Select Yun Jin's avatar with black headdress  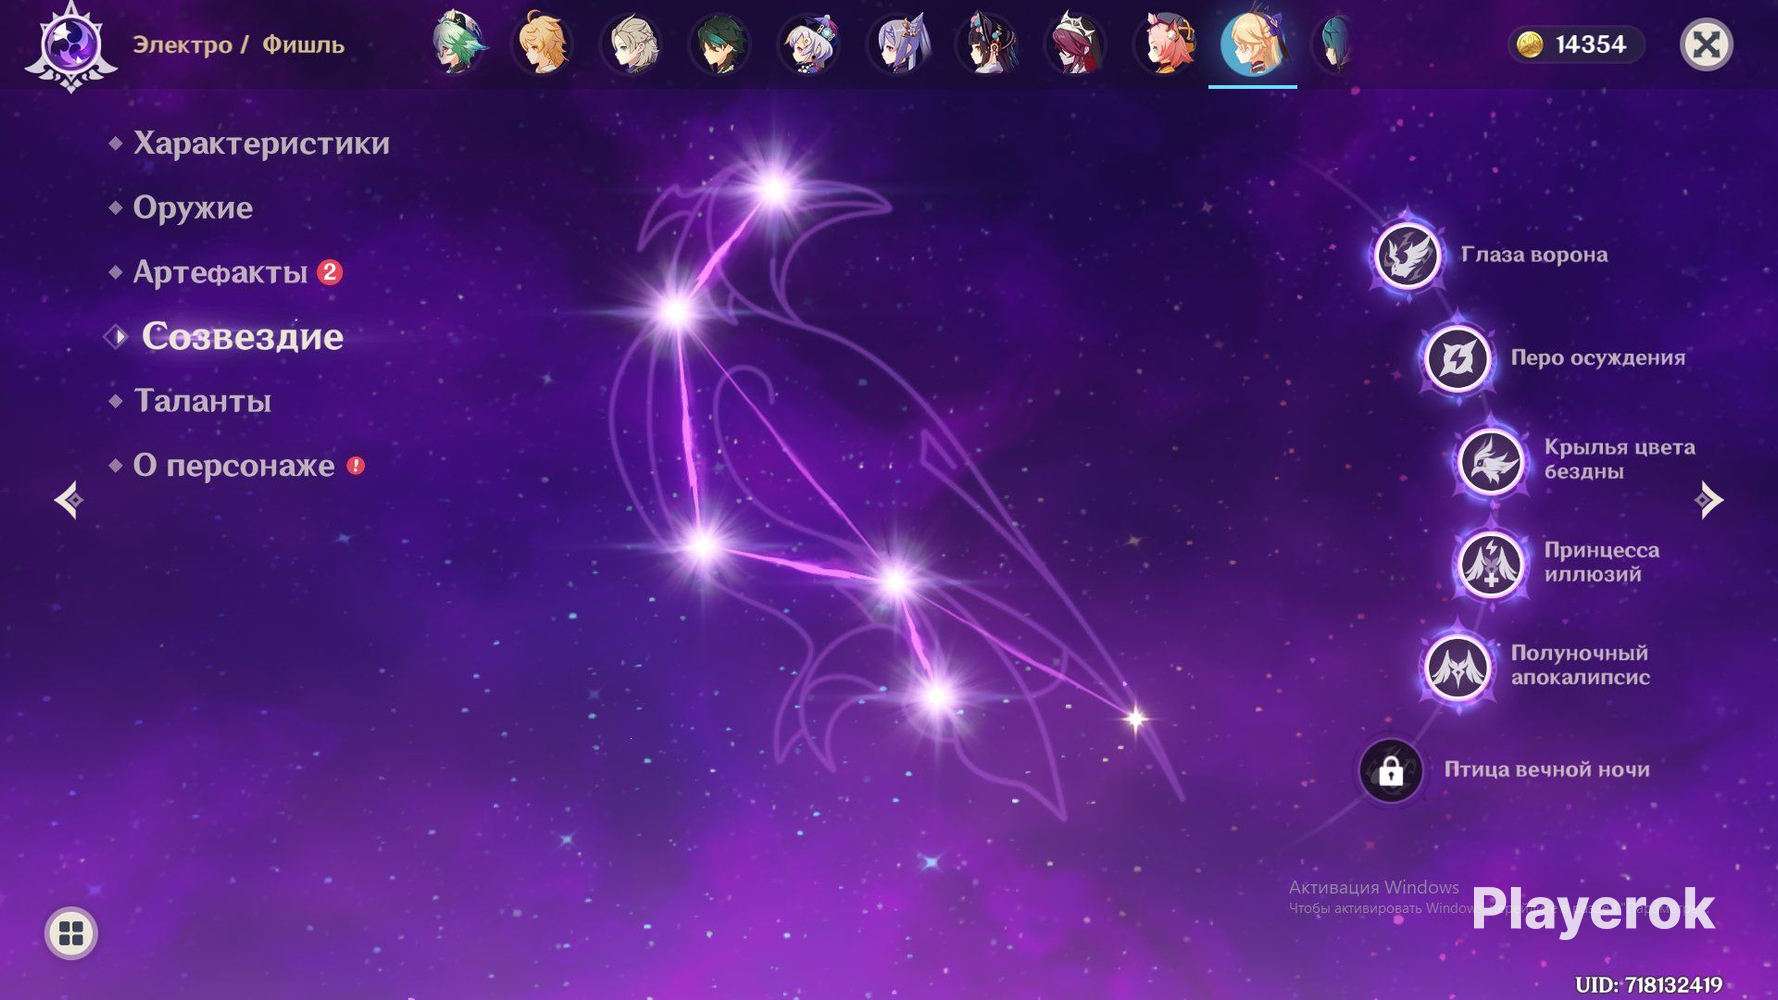[x=986, y=44]
